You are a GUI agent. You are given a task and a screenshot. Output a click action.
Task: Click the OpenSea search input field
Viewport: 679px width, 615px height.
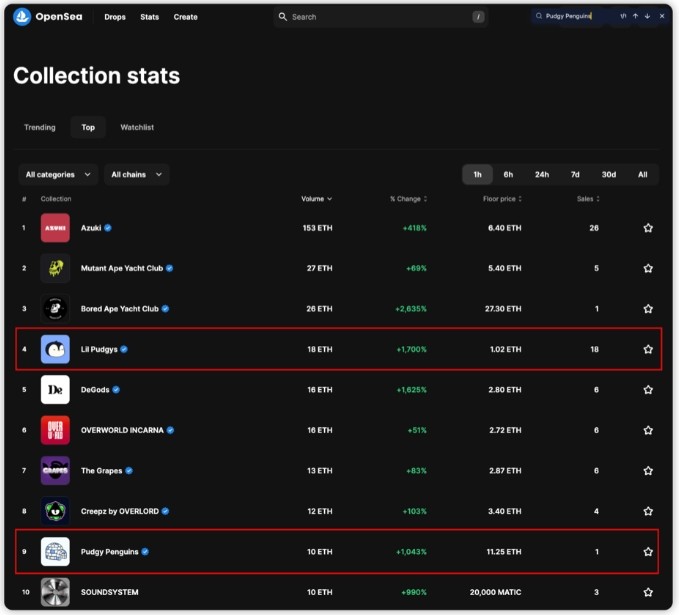coord(378,17)
